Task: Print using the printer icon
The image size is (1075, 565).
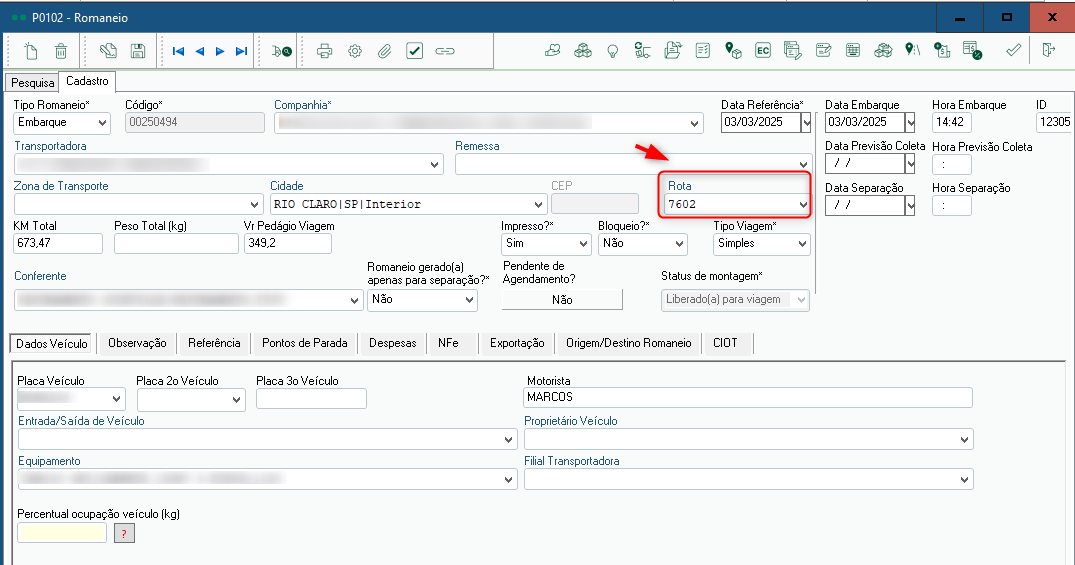Action: [x=325, y=51]
